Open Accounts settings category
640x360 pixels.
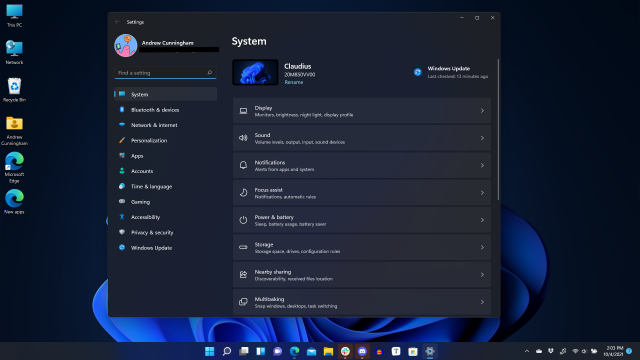tap(165, 171)
